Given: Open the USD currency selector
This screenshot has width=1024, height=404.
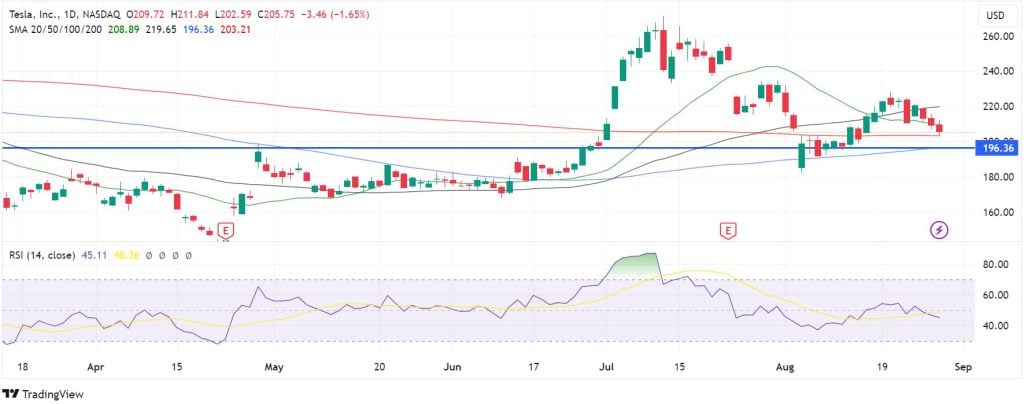Looking at the screenshot, I should 995,15.
